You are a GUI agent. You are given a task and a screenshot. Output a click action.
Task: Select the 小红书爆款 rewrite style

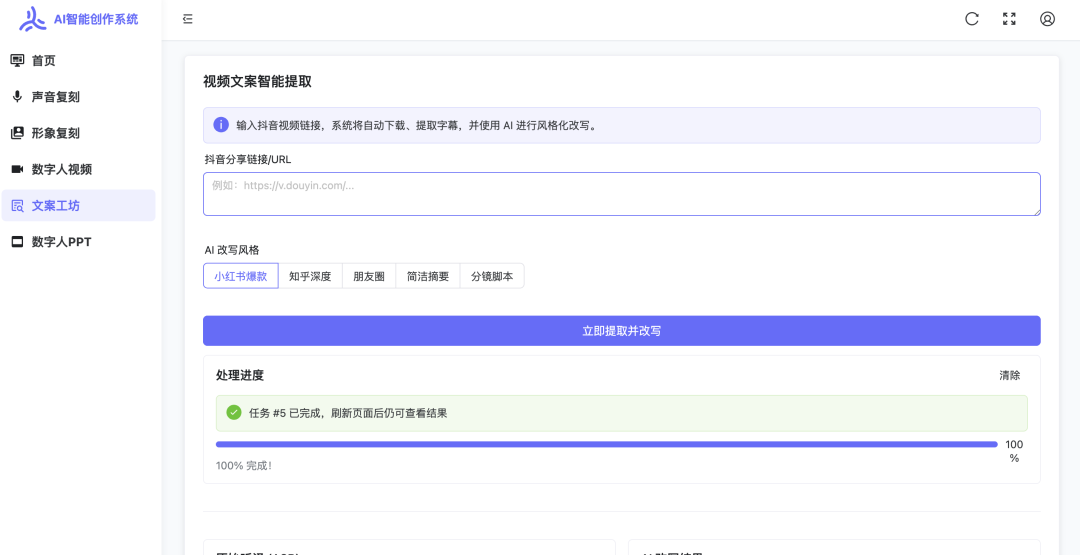[x=240, y=276]
